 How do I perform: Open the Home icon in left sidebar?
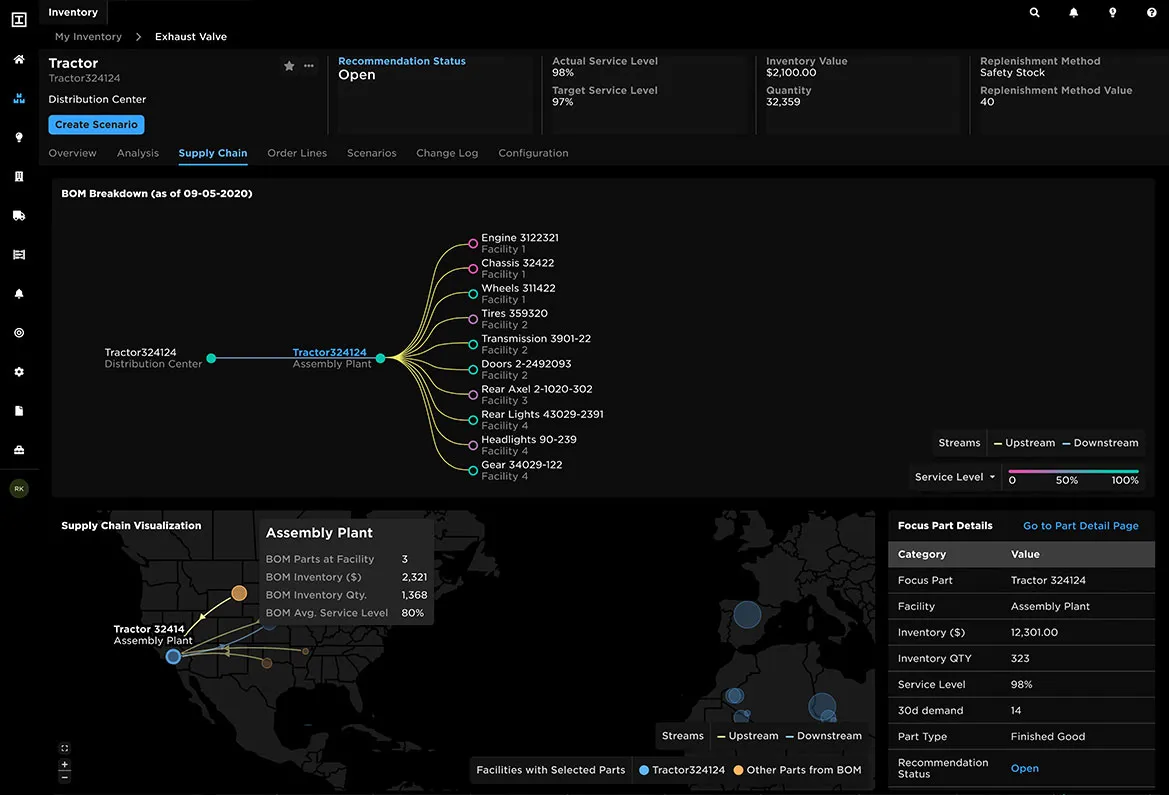19,60
